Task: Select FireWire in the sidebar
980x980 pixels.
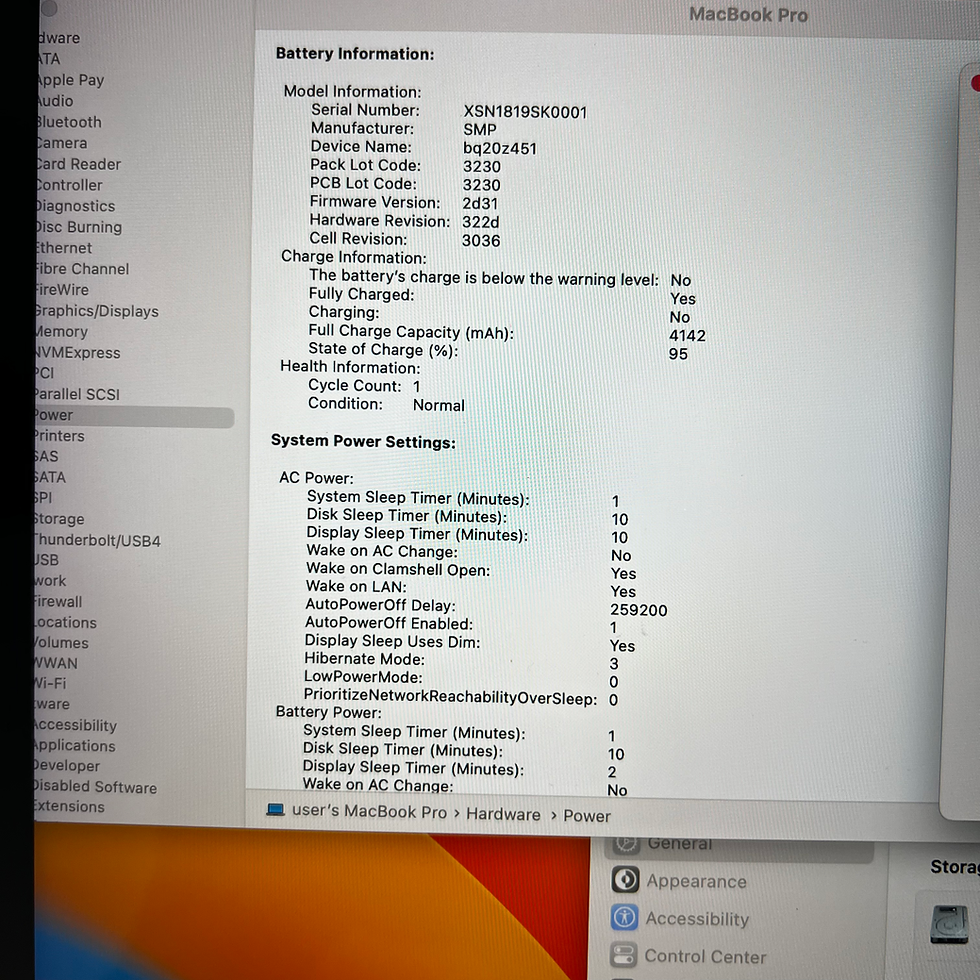Action: [62, 290]
